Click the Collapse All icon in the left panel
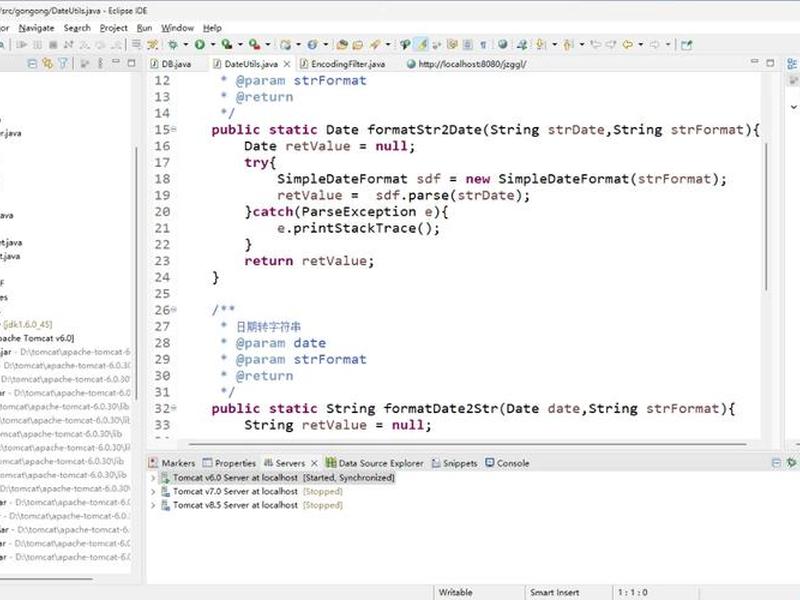The width and height of the screenshot is (800, 600). point(32,64)
